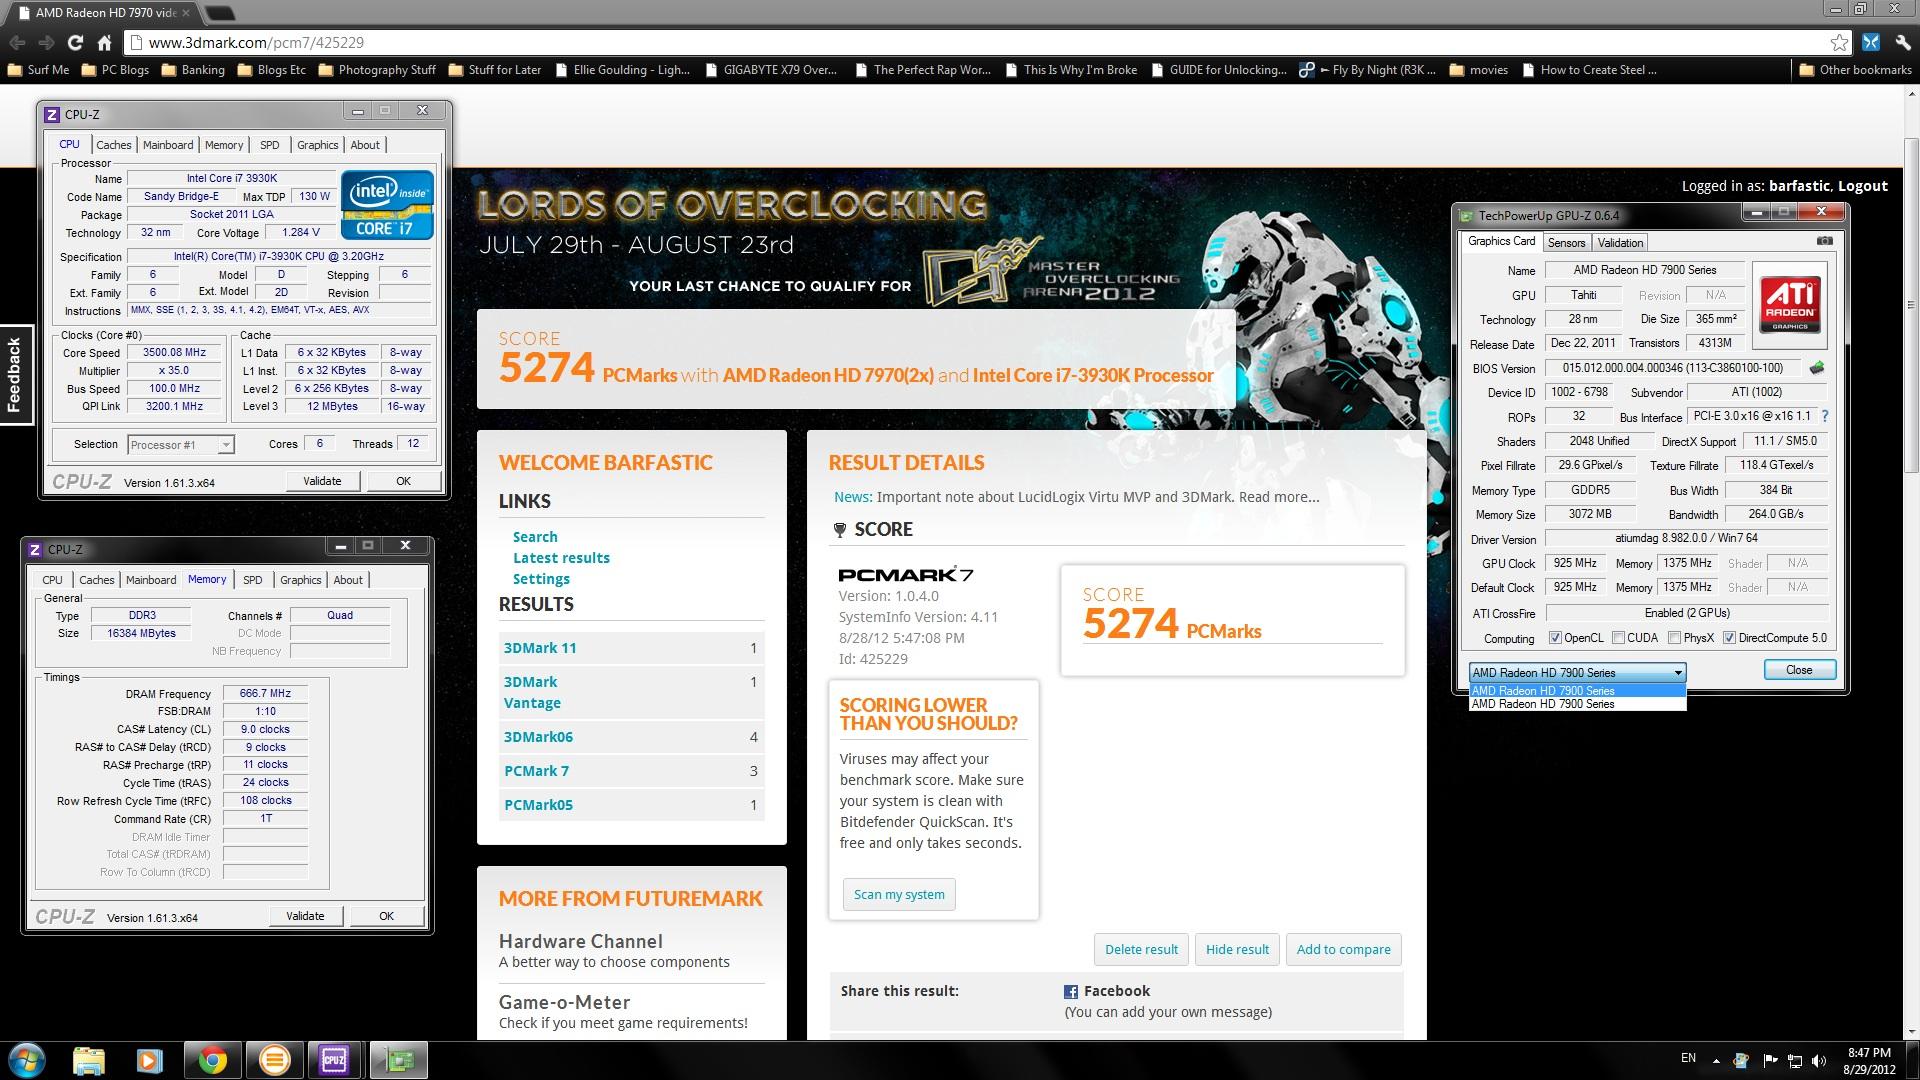Screen dimensions: 1920x1080
Task: Choose the highlighted Radeon HD 7900 list entry
Action: (x=1577, y=690)
